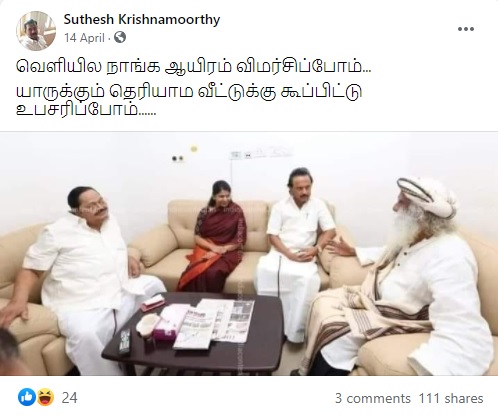Click the first line of Tamil post text
Screen dimensions: 498x418
(193, 67)
